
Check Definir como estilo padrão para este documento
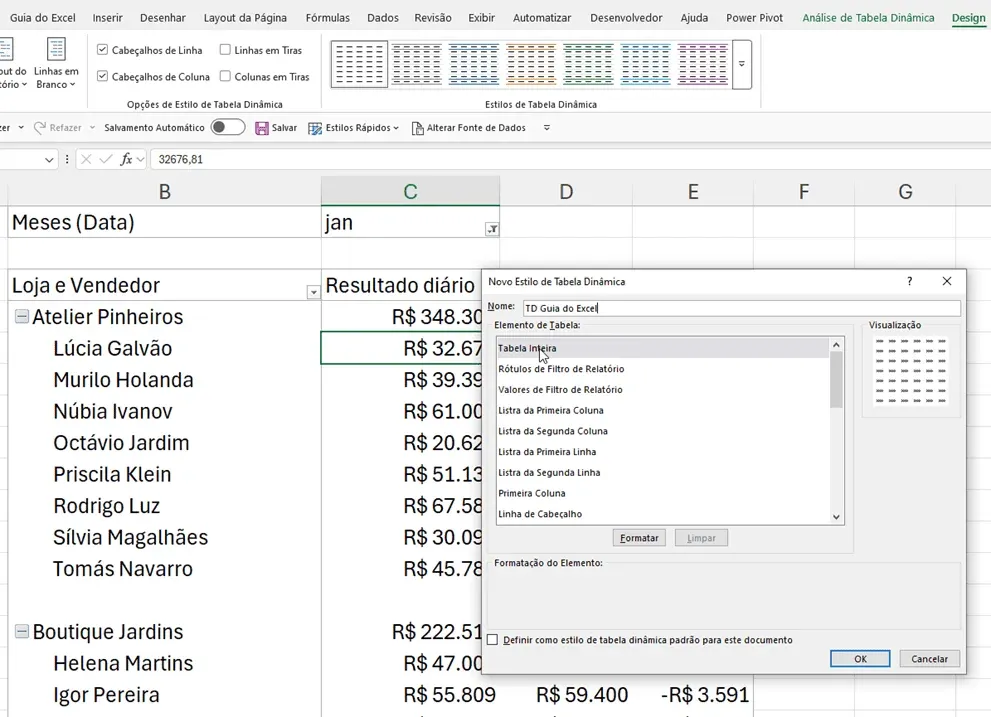tap(493, 640)
